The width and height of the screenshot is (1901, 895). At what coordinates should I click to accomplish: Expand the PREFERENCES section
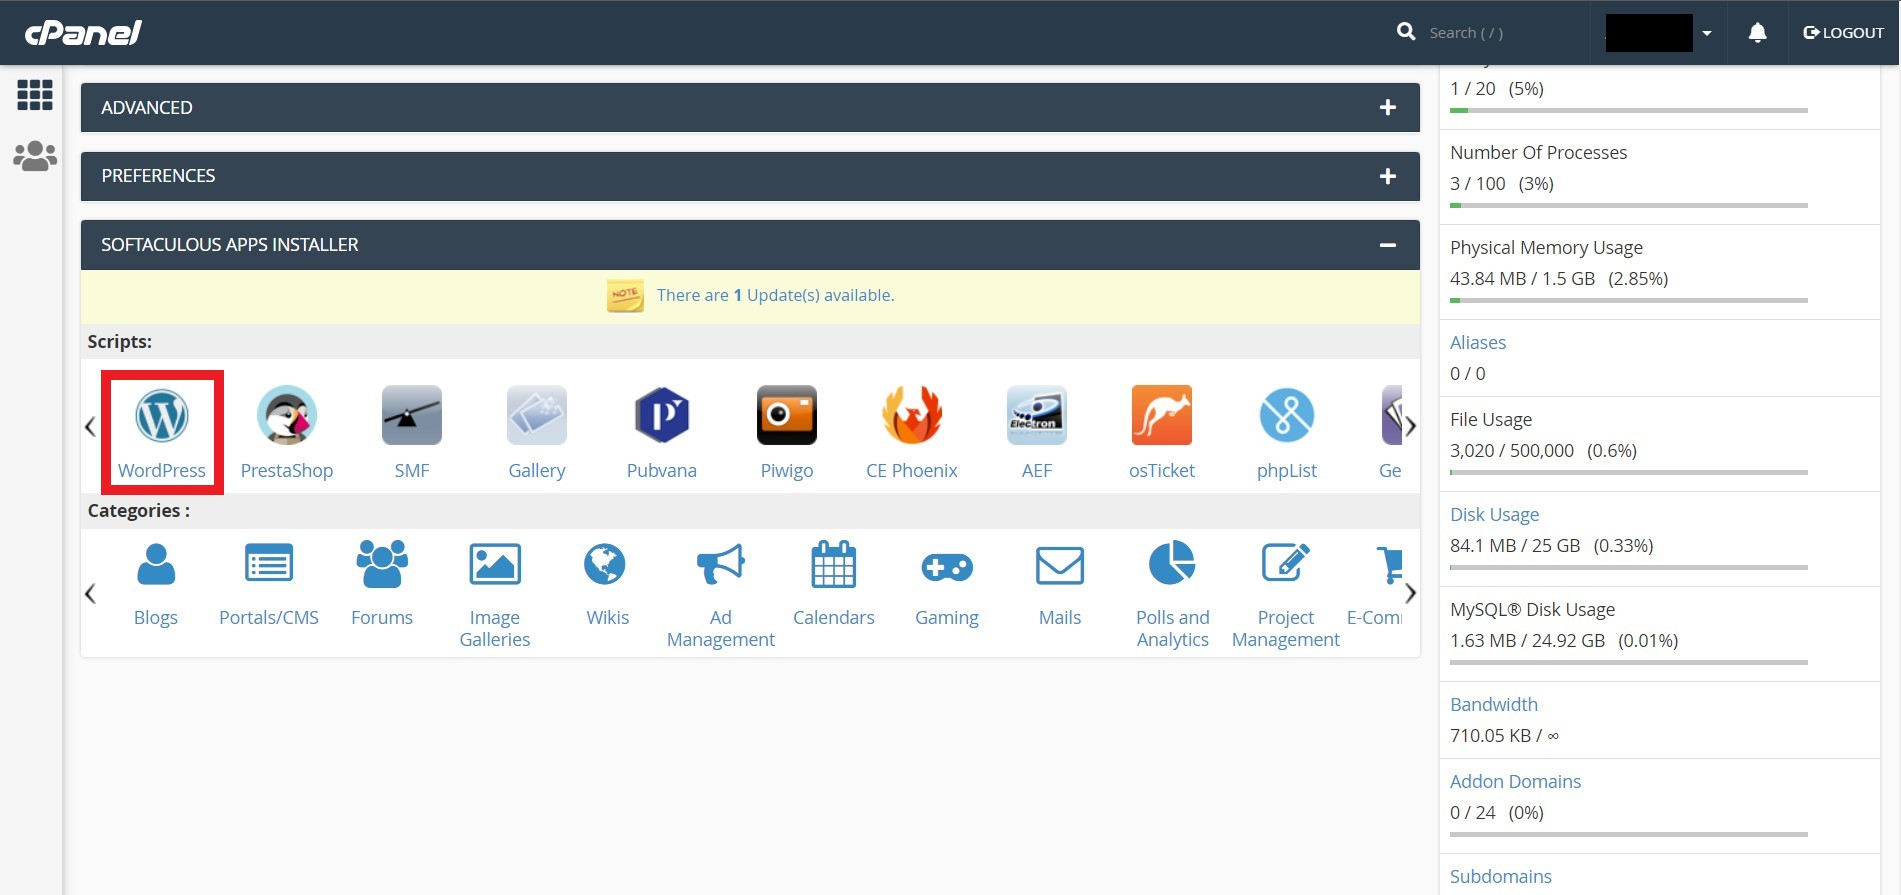point(1388,176)
